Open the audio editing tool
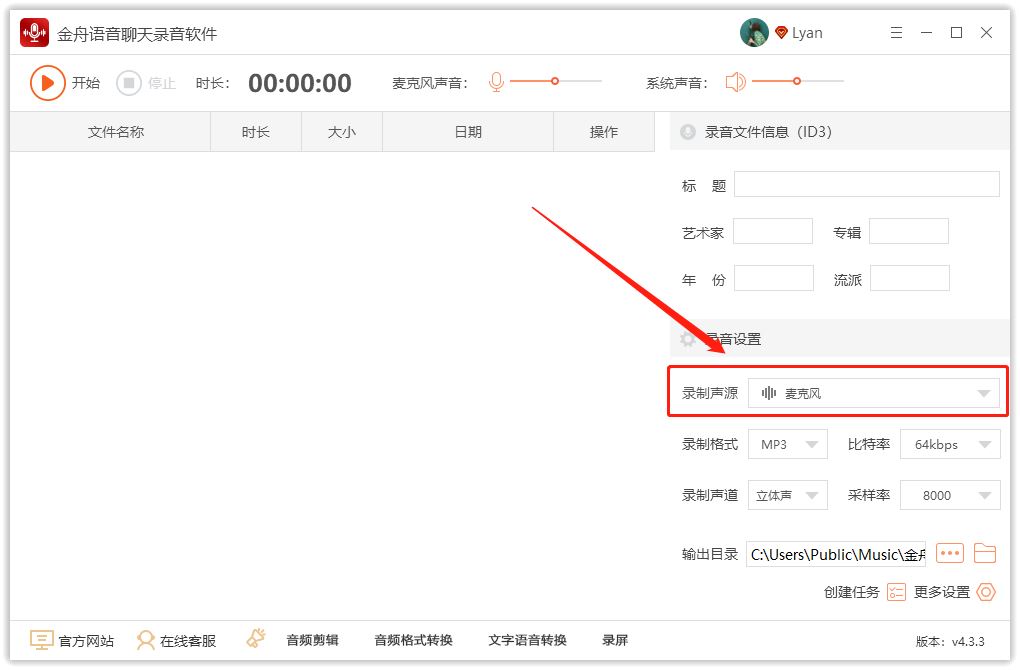Image resolution: width=1020 pixels, height=670 pixels. coord(312,640)
